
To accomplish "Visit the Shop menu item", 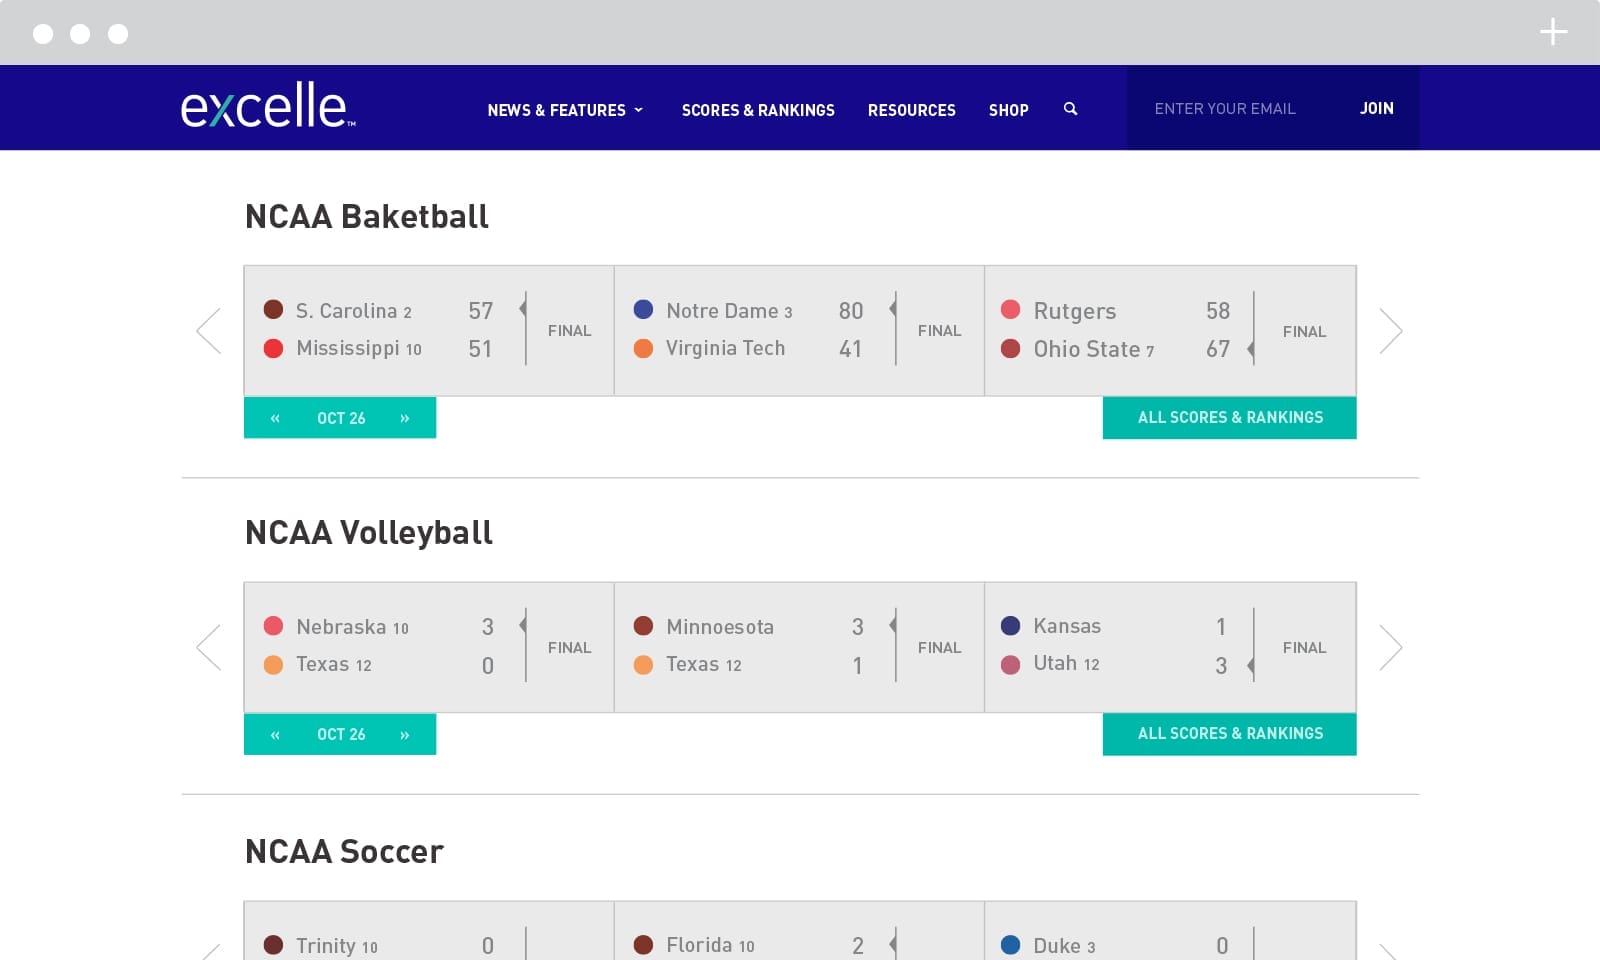I will point(1008,110).
